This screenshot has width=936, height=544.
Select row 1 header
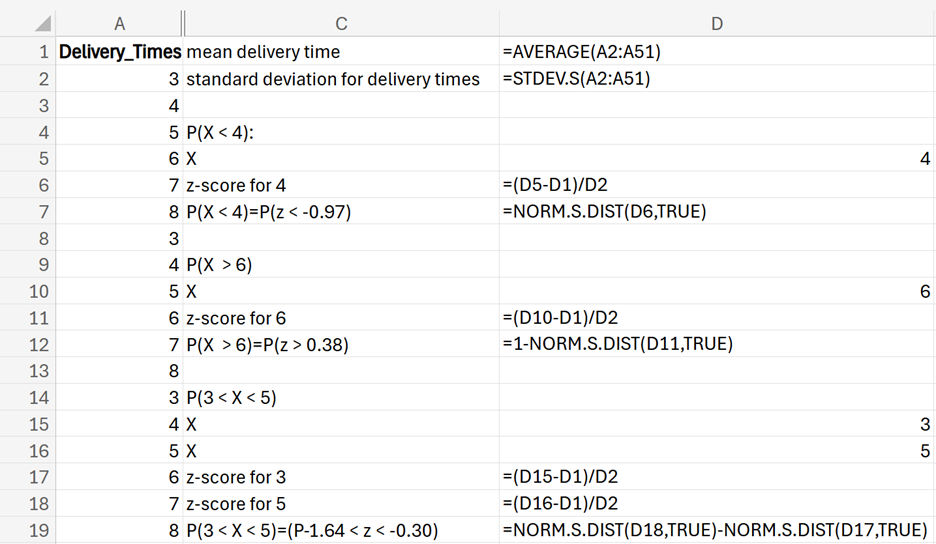point(28,52)
